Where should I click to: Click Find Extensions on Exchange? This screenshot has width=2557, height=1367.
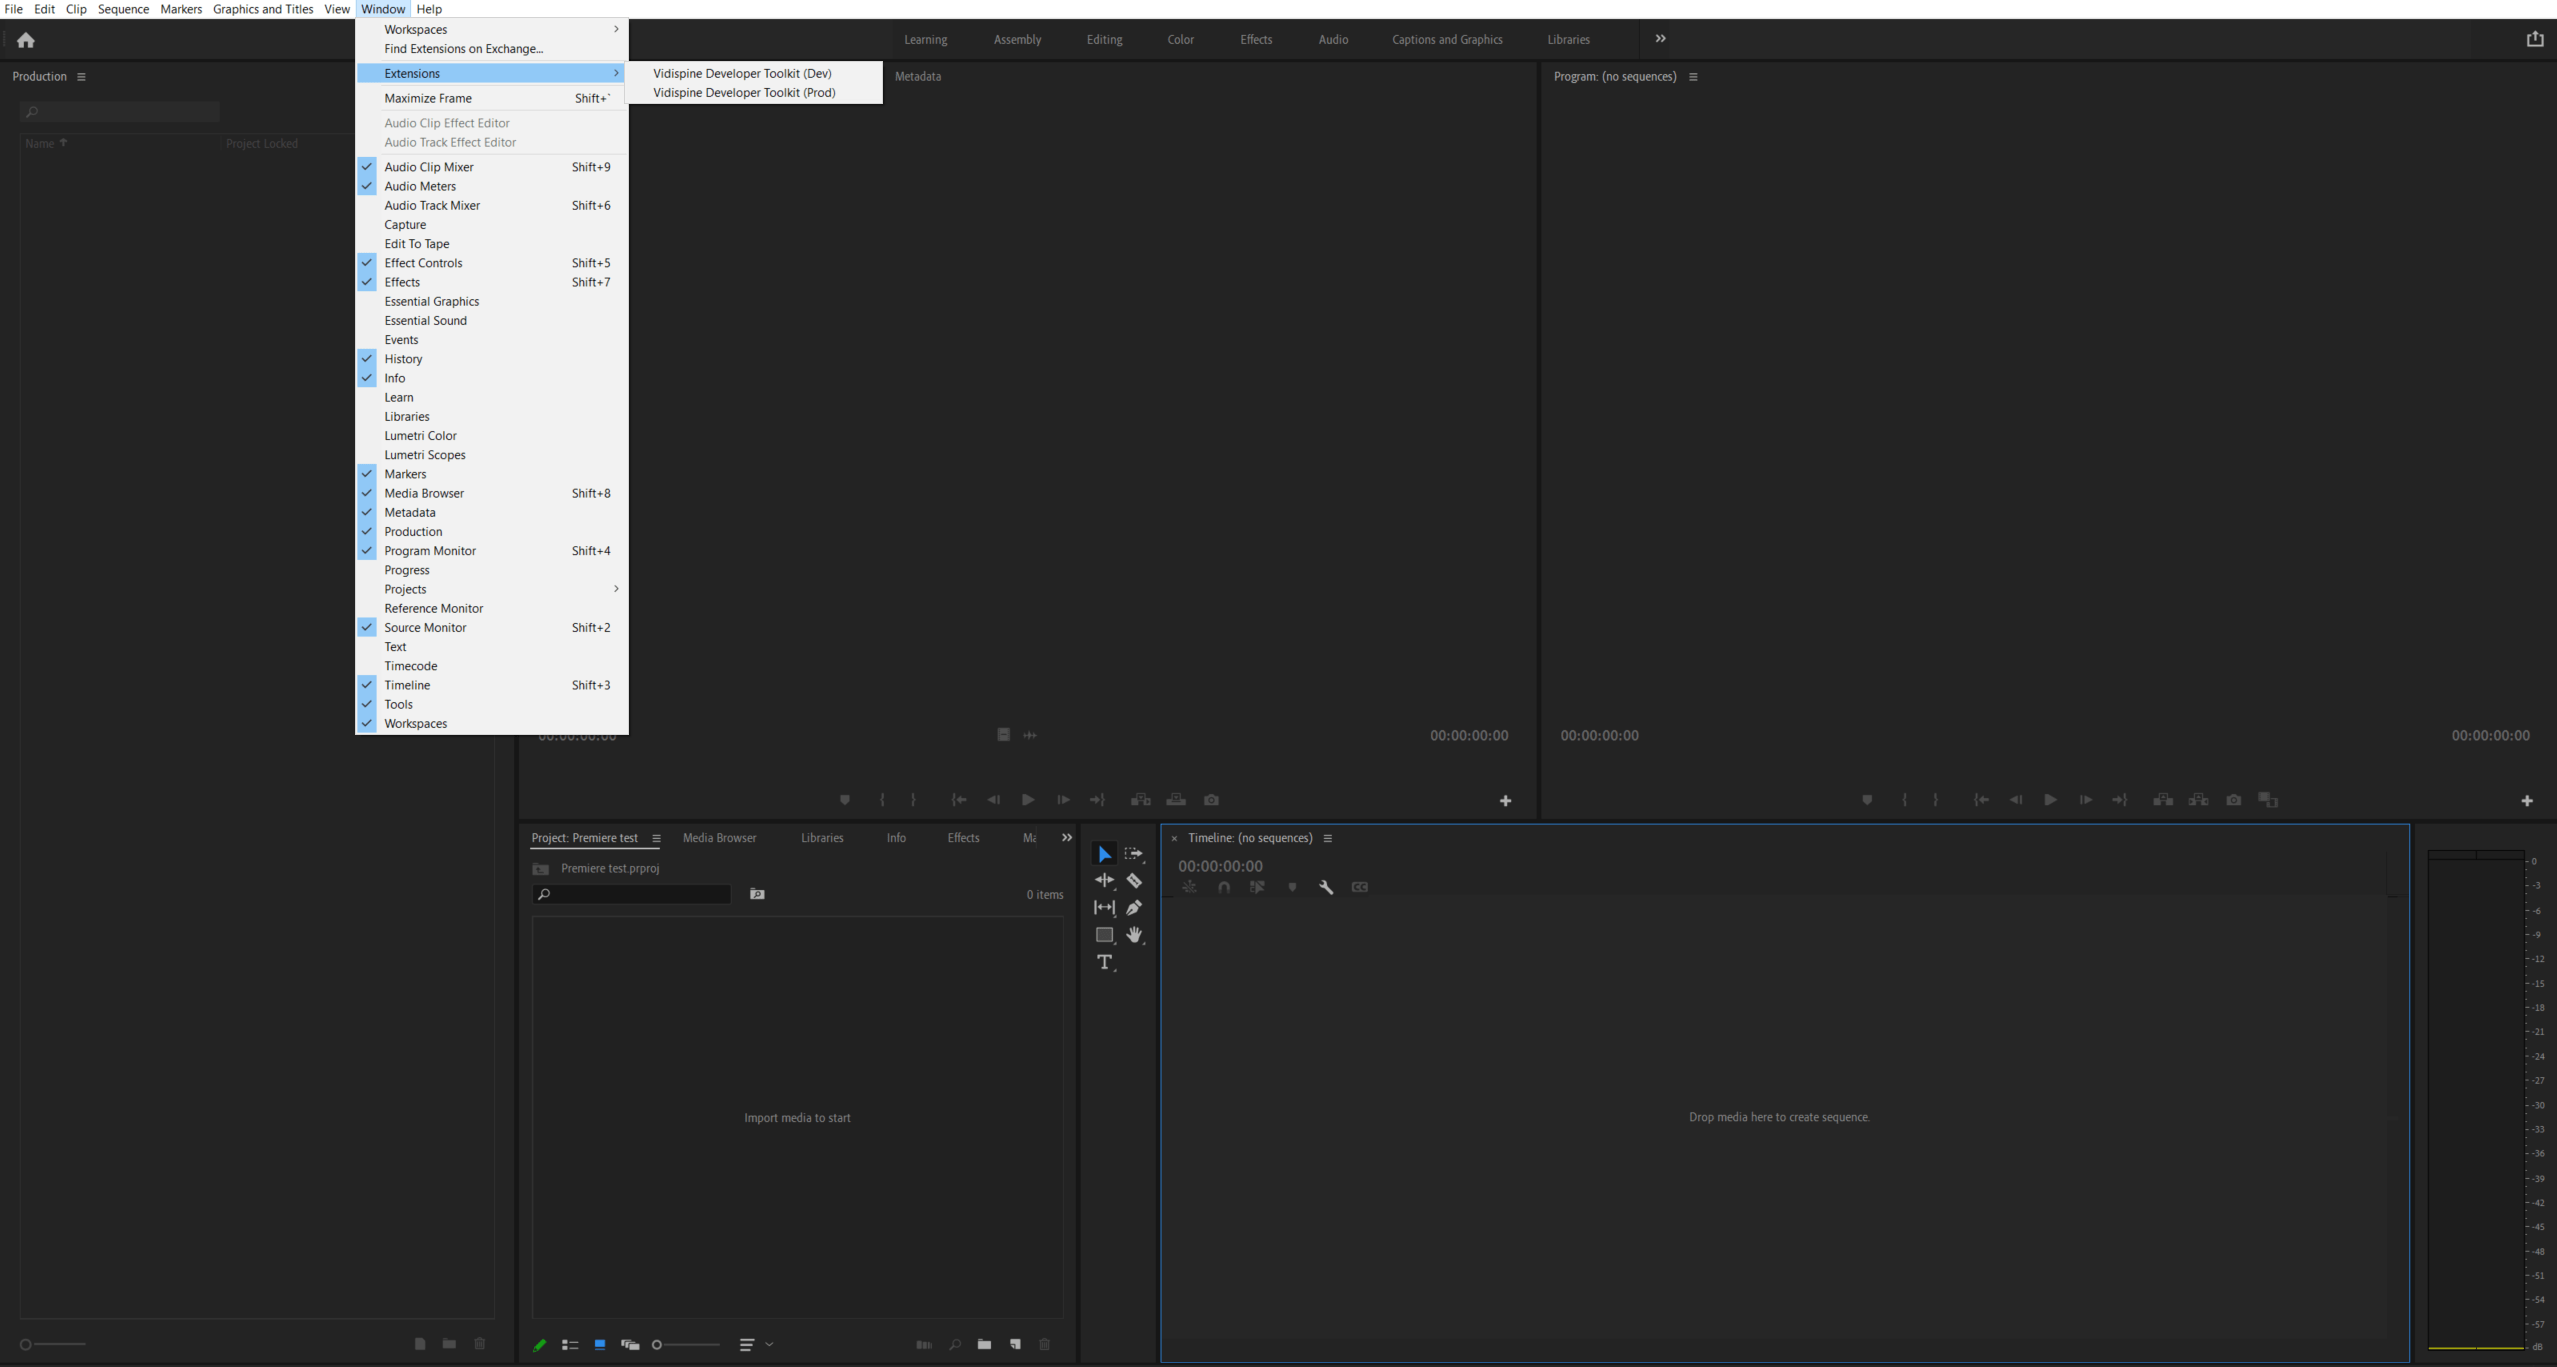(x=463, y=49)
